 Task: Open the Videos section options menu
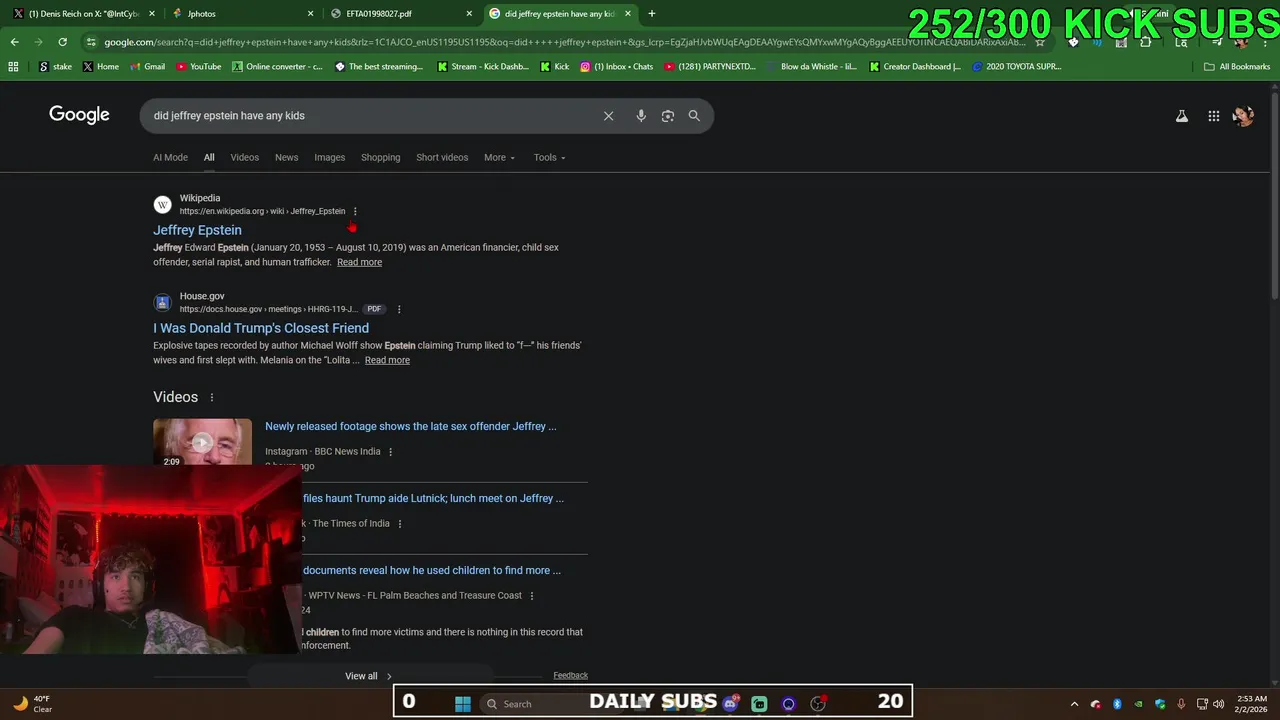212,397
